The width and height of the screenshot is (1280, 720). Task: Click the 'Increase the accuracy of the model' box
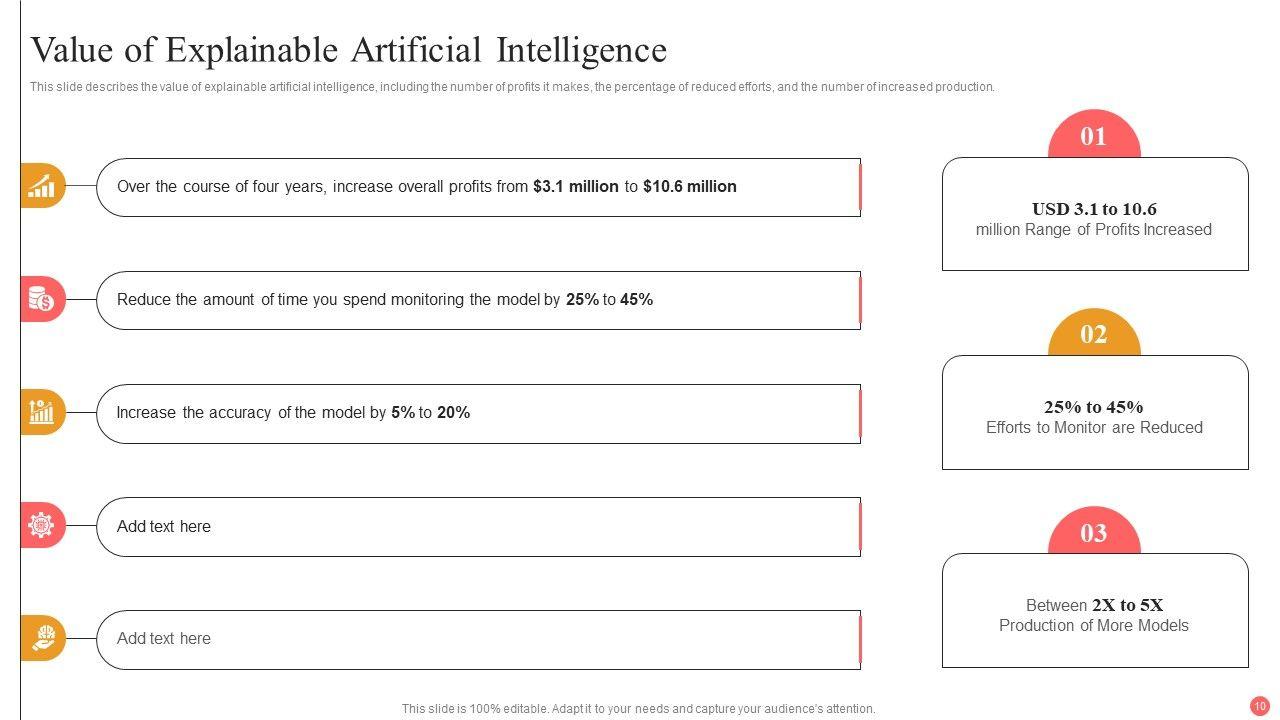478,413
